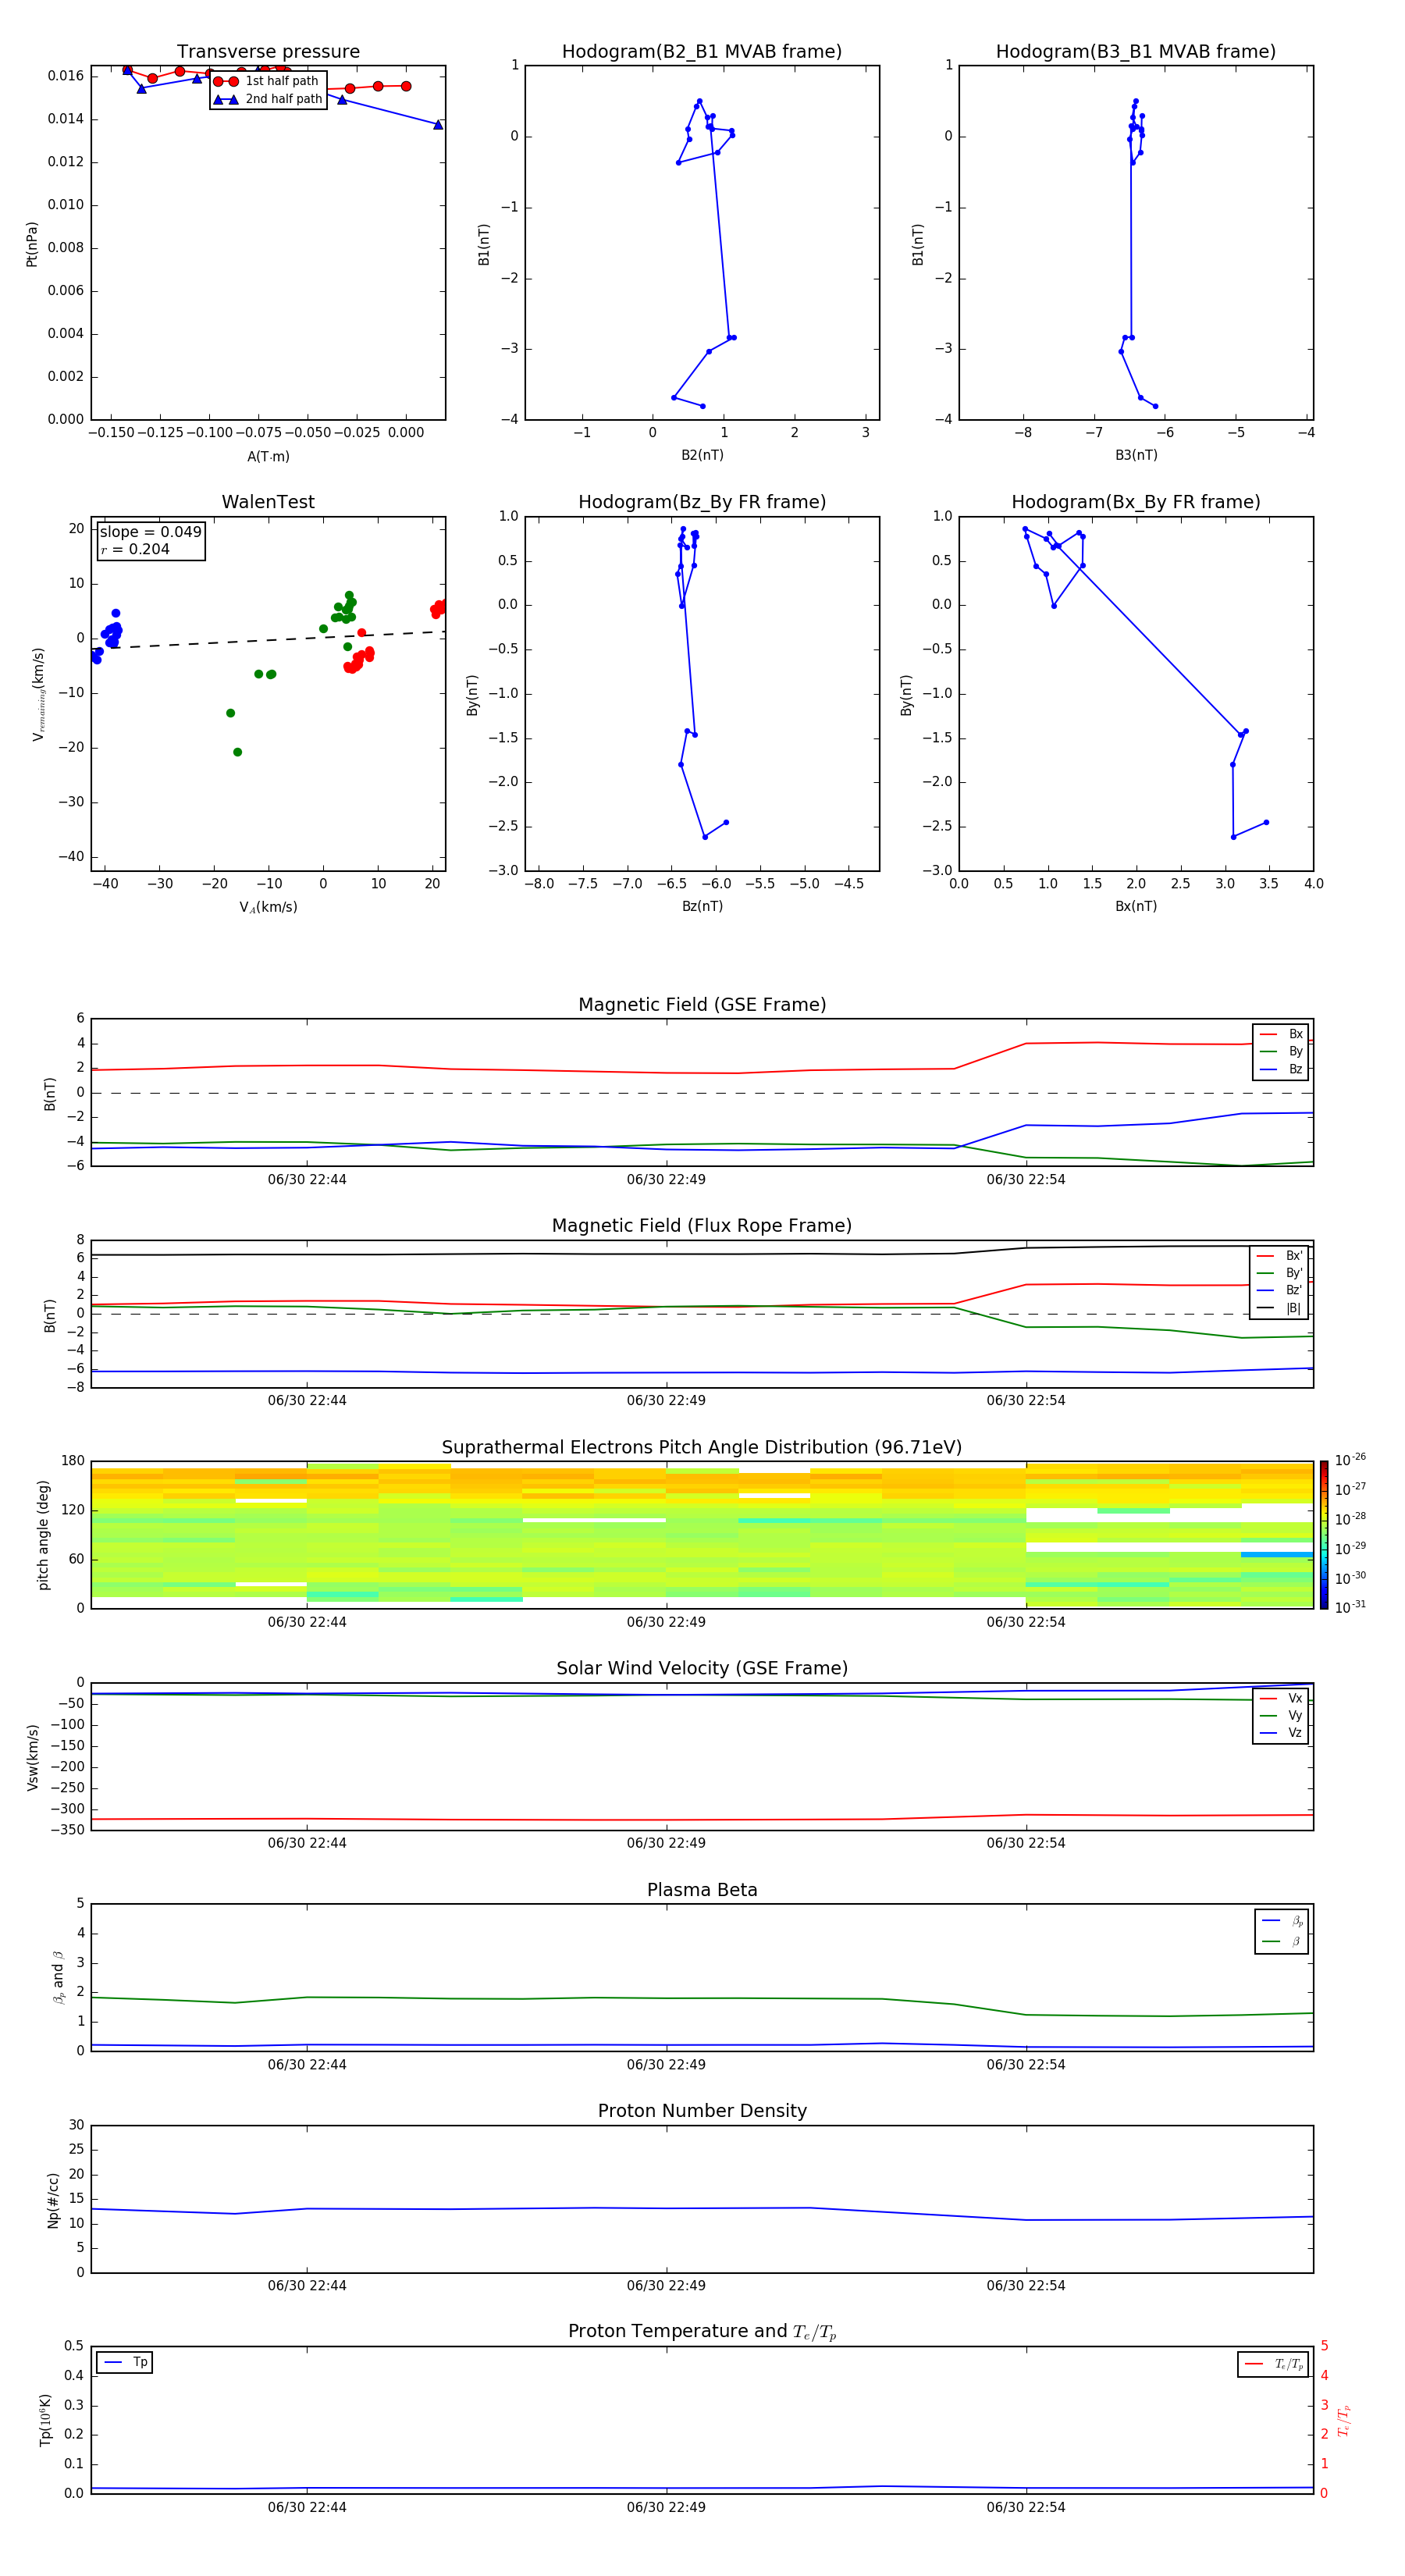
Task: Click the dashed regression line in WalenTest
Action: (x=268, y=640)
